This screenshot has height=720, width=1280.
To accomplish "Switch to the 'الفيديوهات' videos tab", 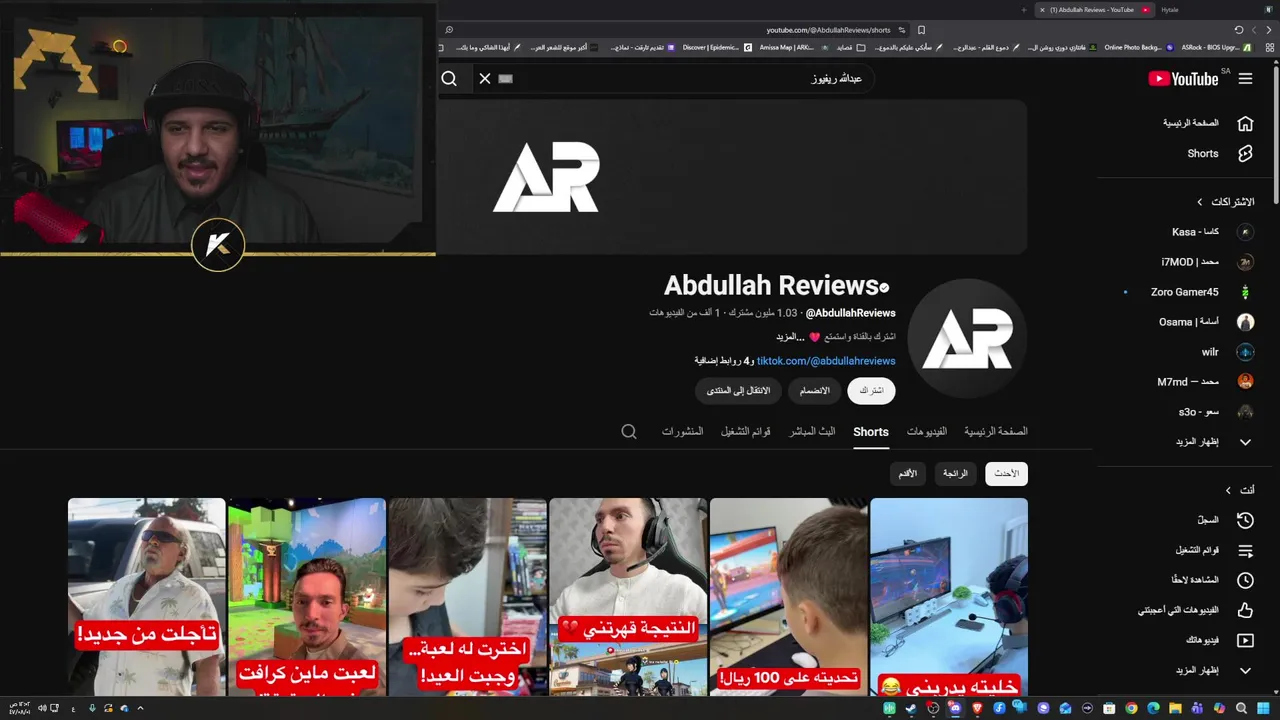I will click(927, 432).
